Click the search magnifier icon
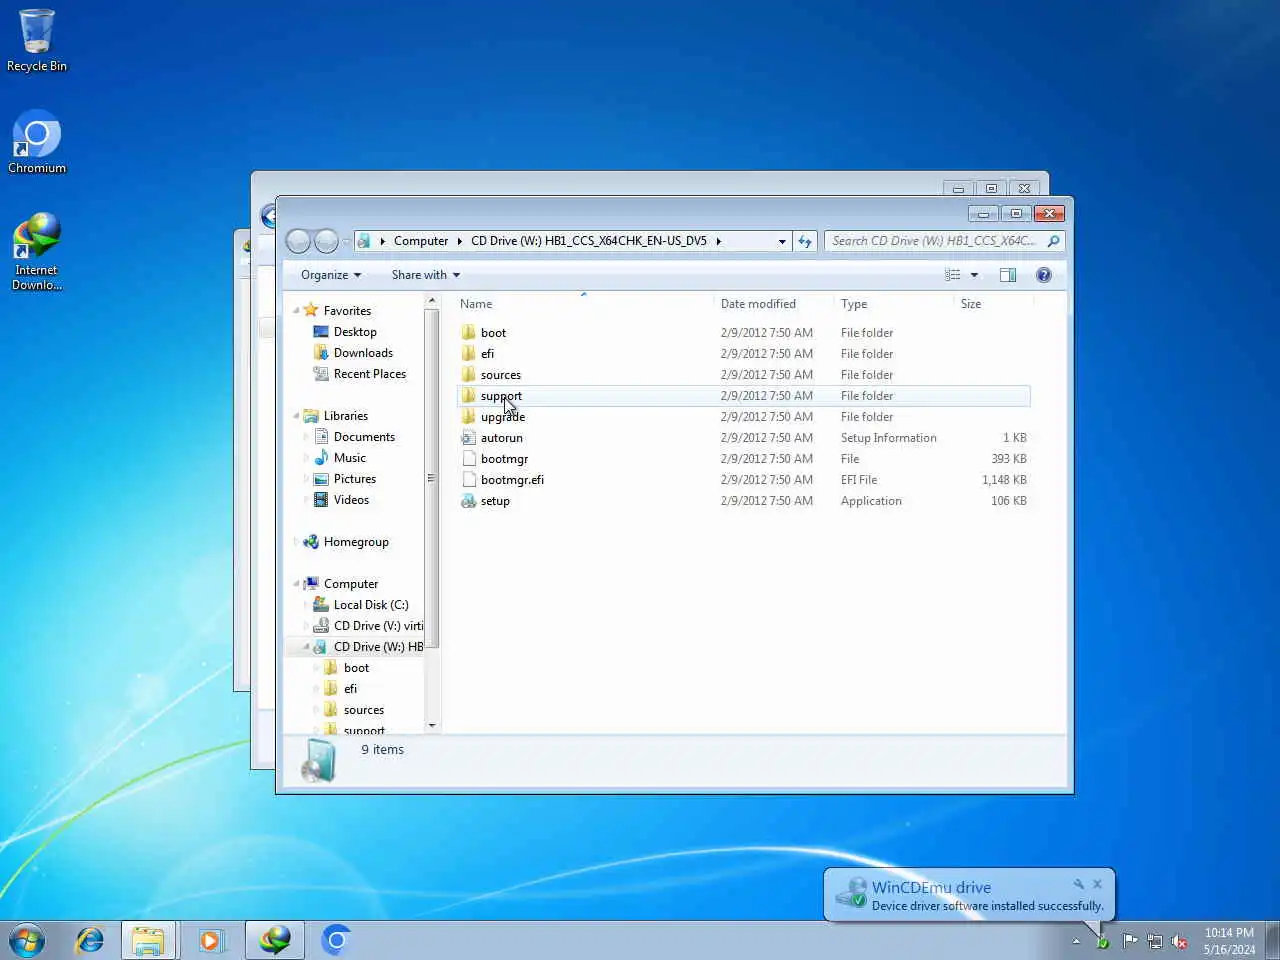 (1053, 241)
